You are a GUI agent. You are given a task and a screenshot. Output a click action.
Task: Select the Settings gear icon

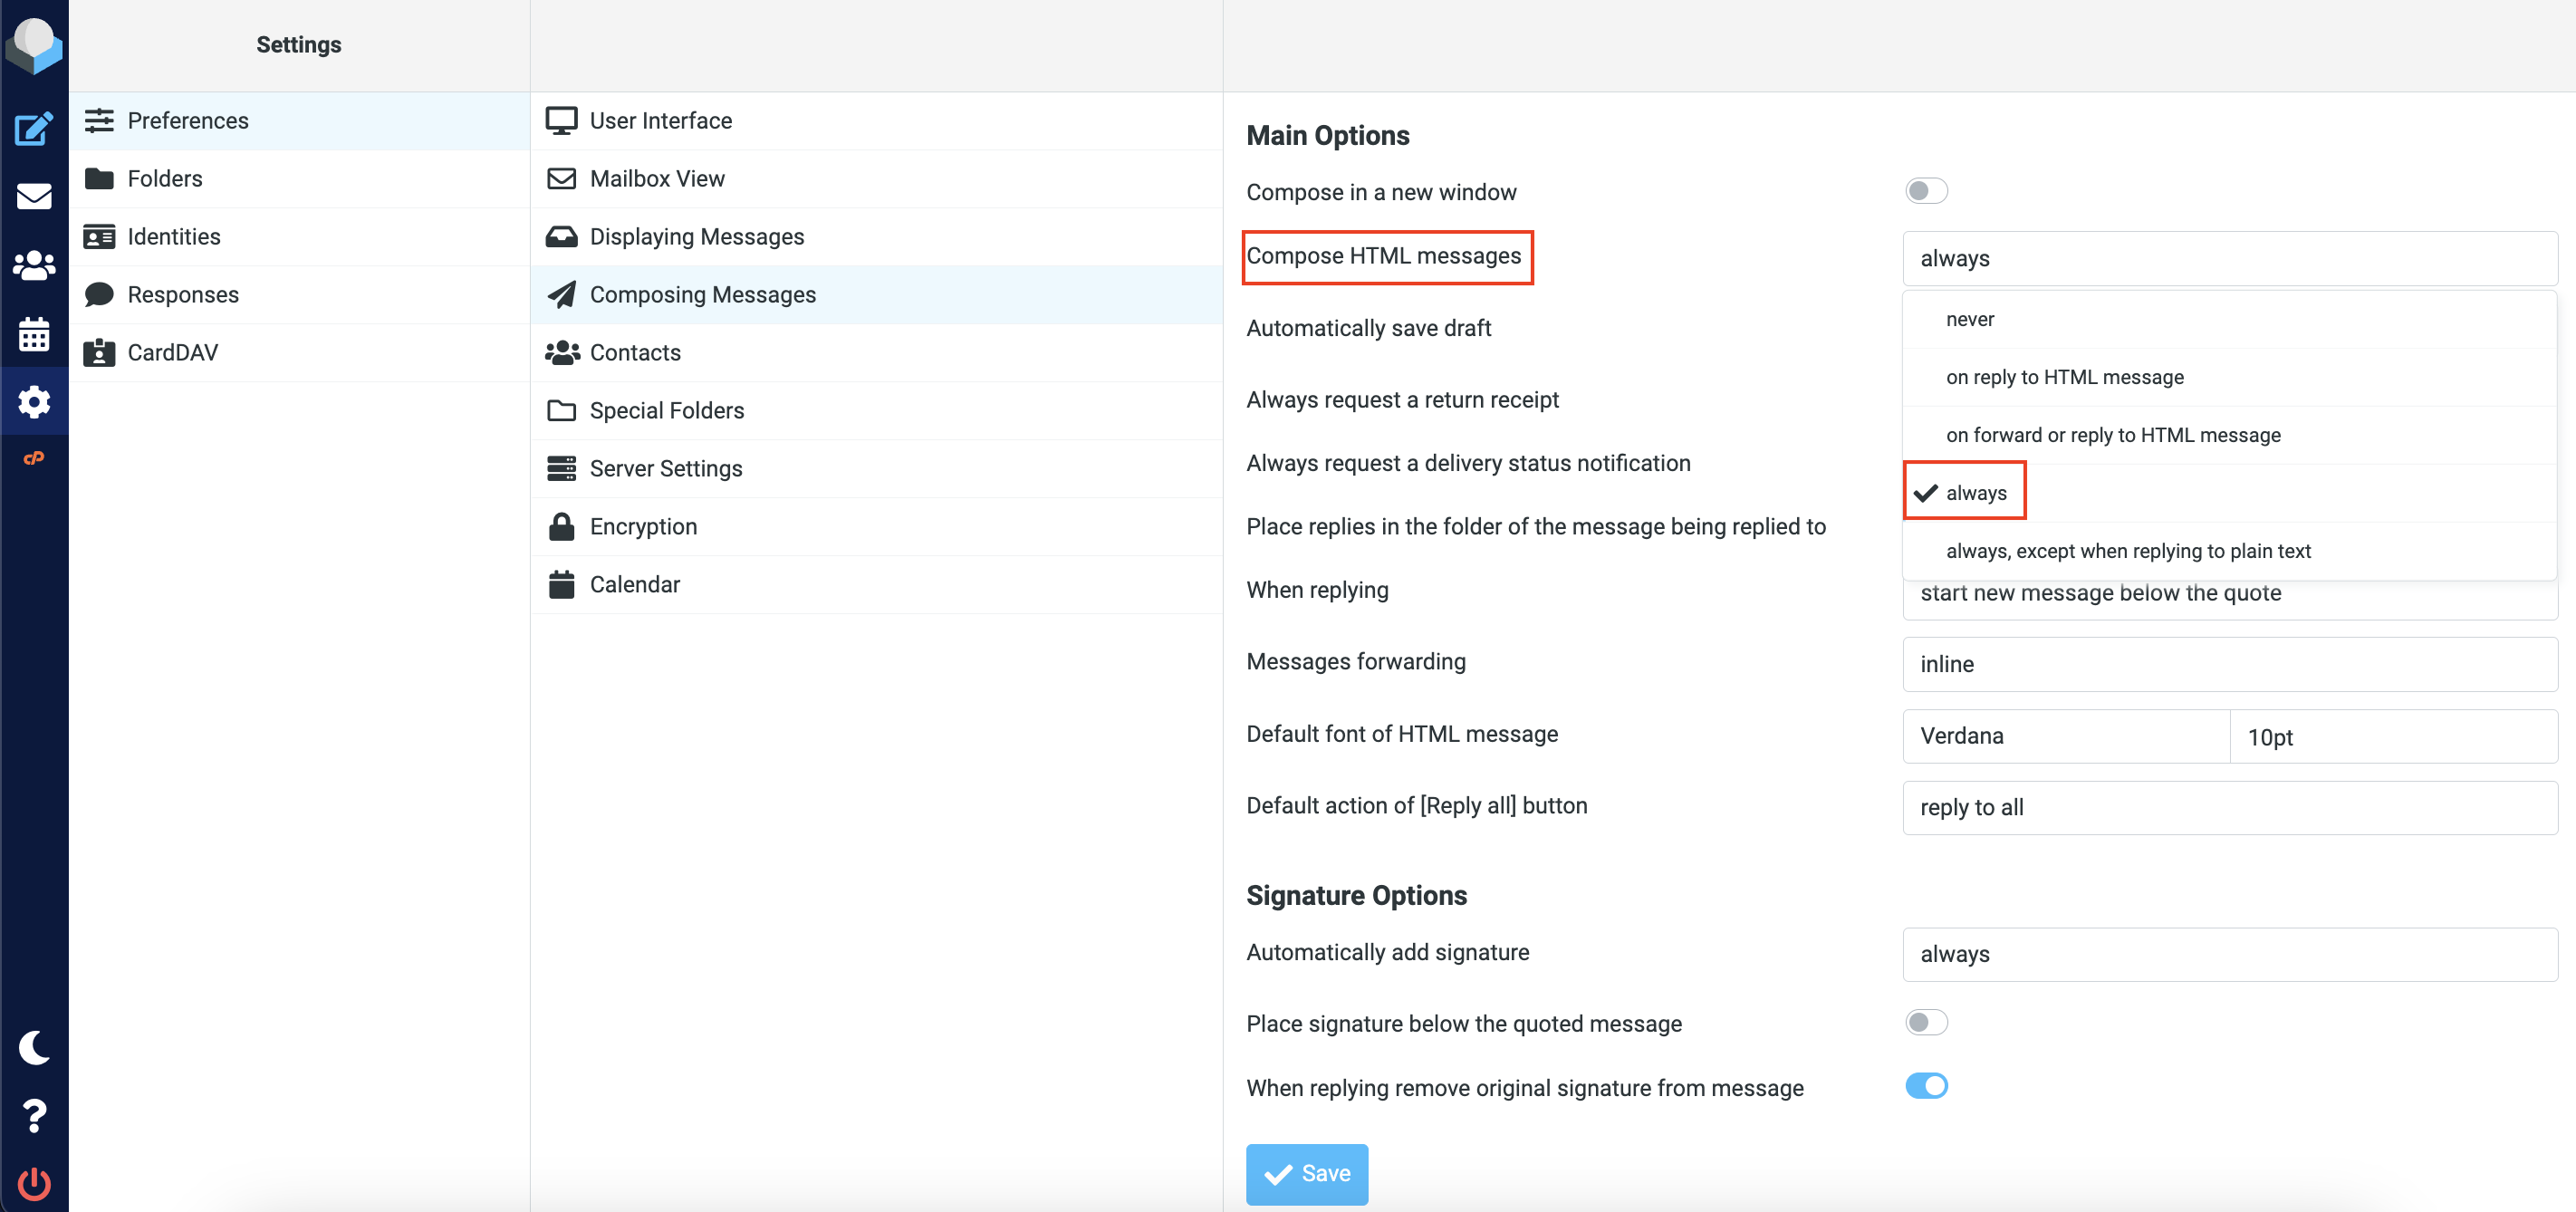click(x=34, y=402)
